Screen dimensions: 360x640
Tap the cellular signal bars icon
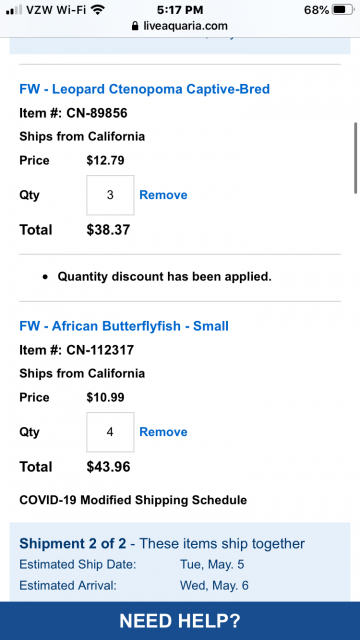[14, 10]
